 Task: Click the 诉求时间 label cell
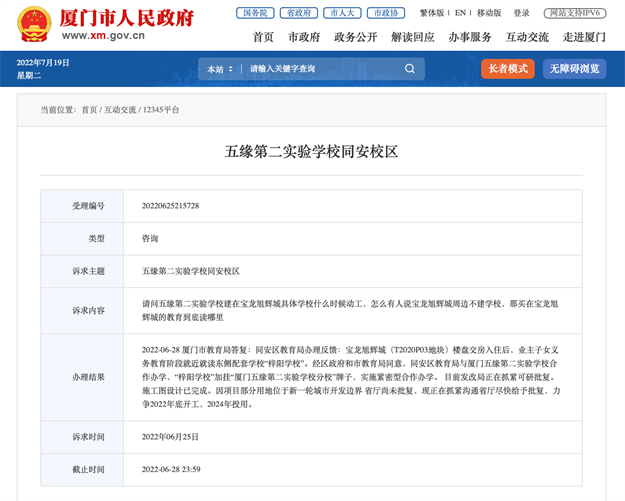(82, 437)
